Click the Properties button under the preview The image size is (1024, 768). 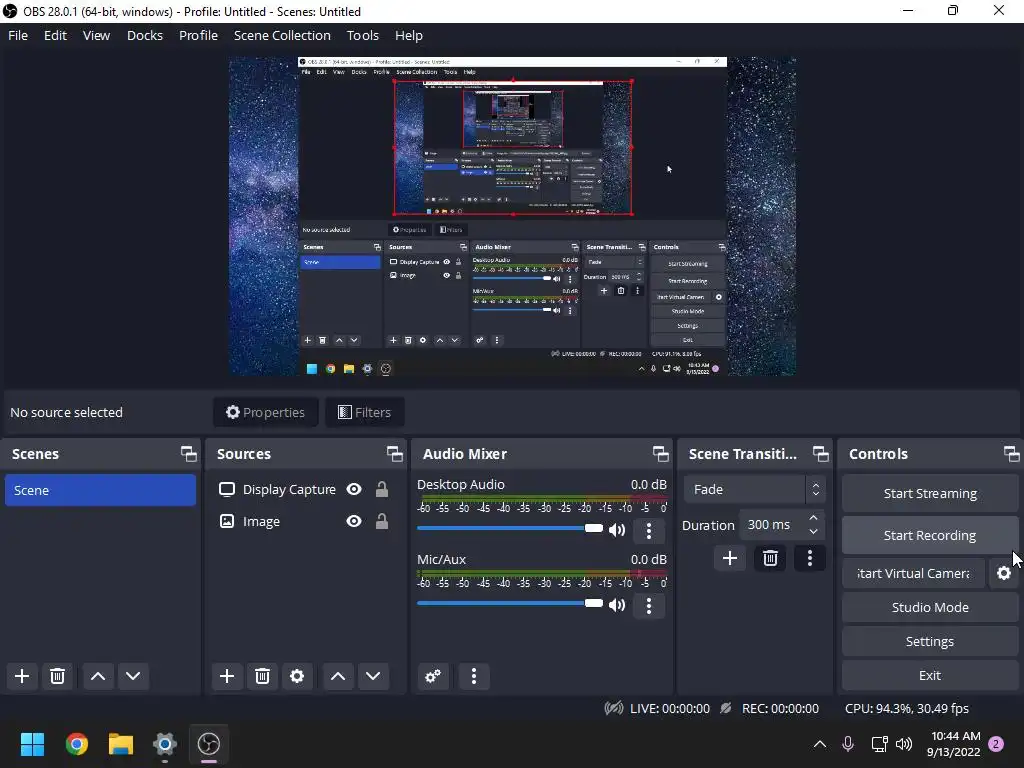click(x=266, y=412)
